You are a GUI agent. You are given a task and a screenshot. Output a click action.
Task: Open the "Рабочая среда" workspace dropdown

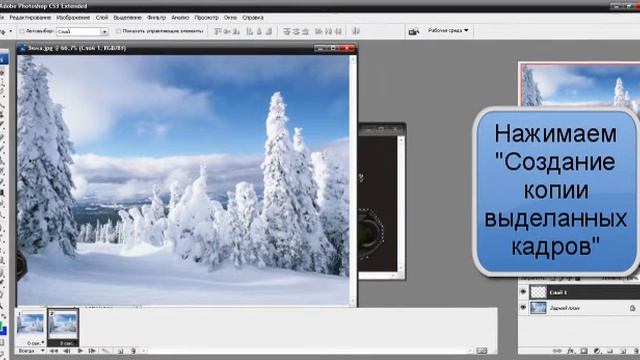click(x=448, y=31)
